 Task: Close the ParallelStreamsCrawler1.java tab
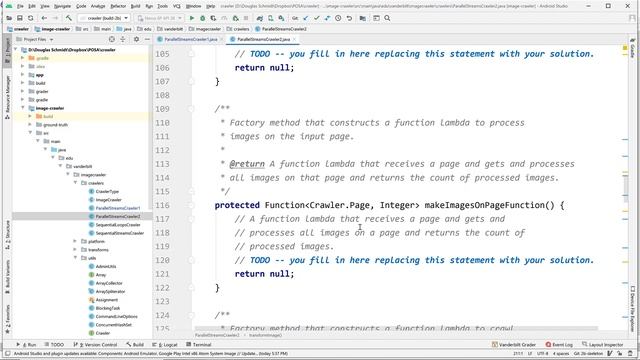pos(222,39)
